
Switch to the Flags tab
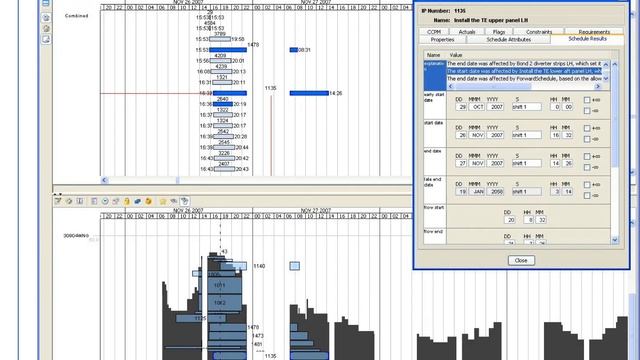coord(498,31)
